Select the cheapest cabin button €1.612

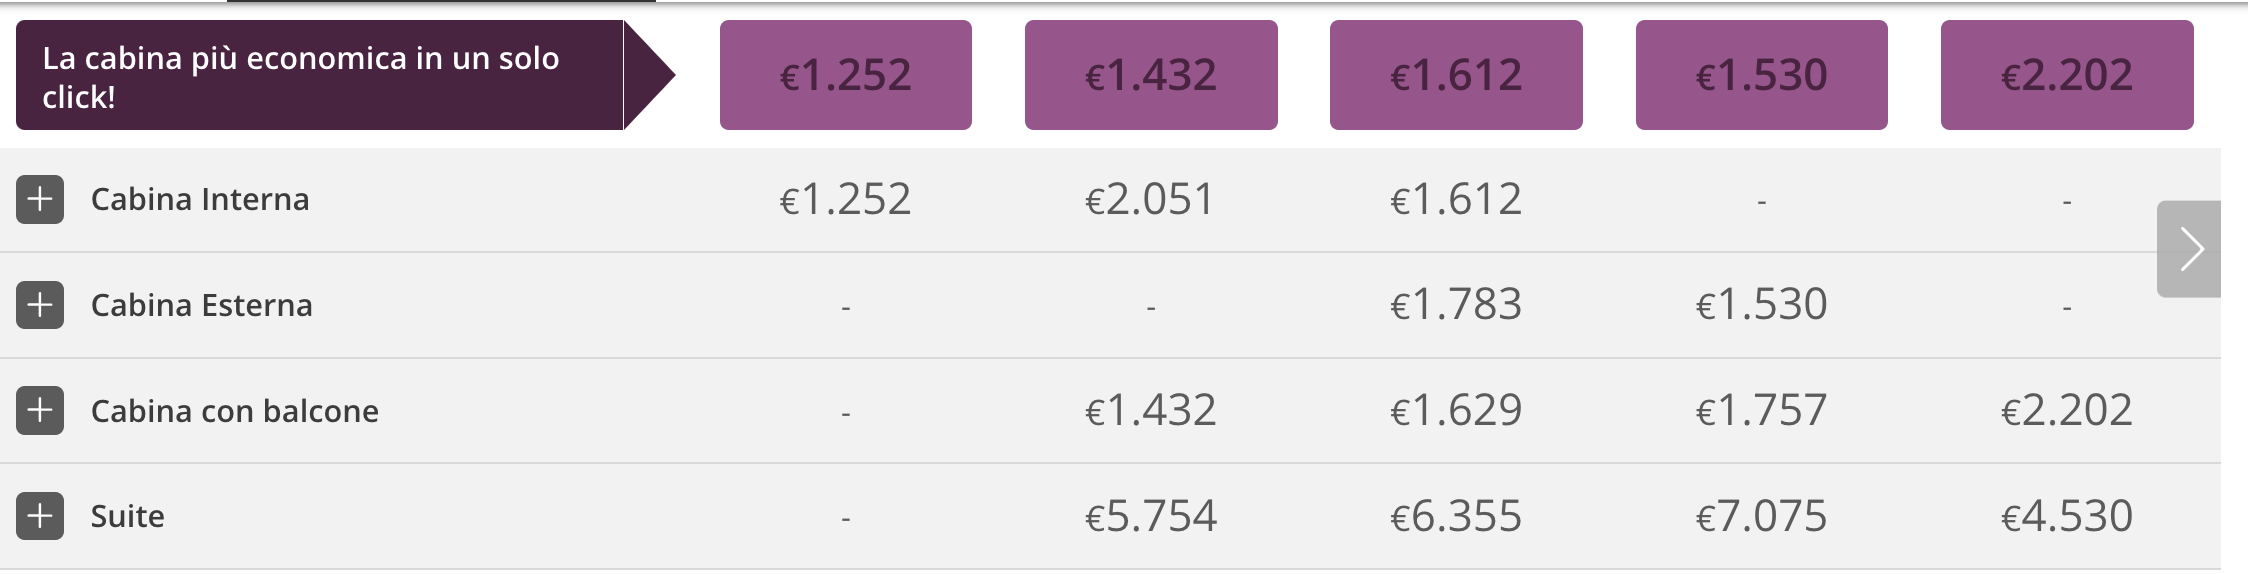click(1456, 75)
